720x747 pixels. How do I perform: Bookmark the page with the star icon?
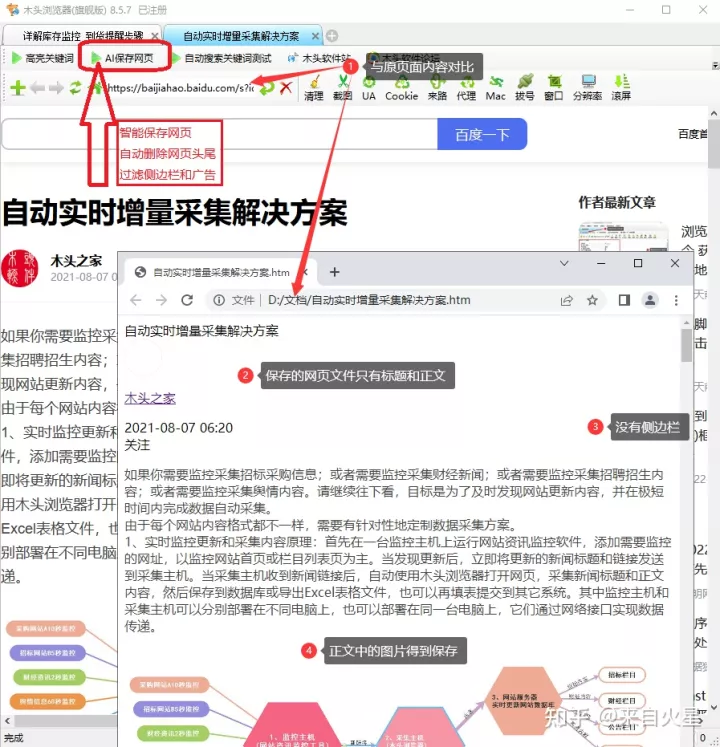(x=592, y=300)
